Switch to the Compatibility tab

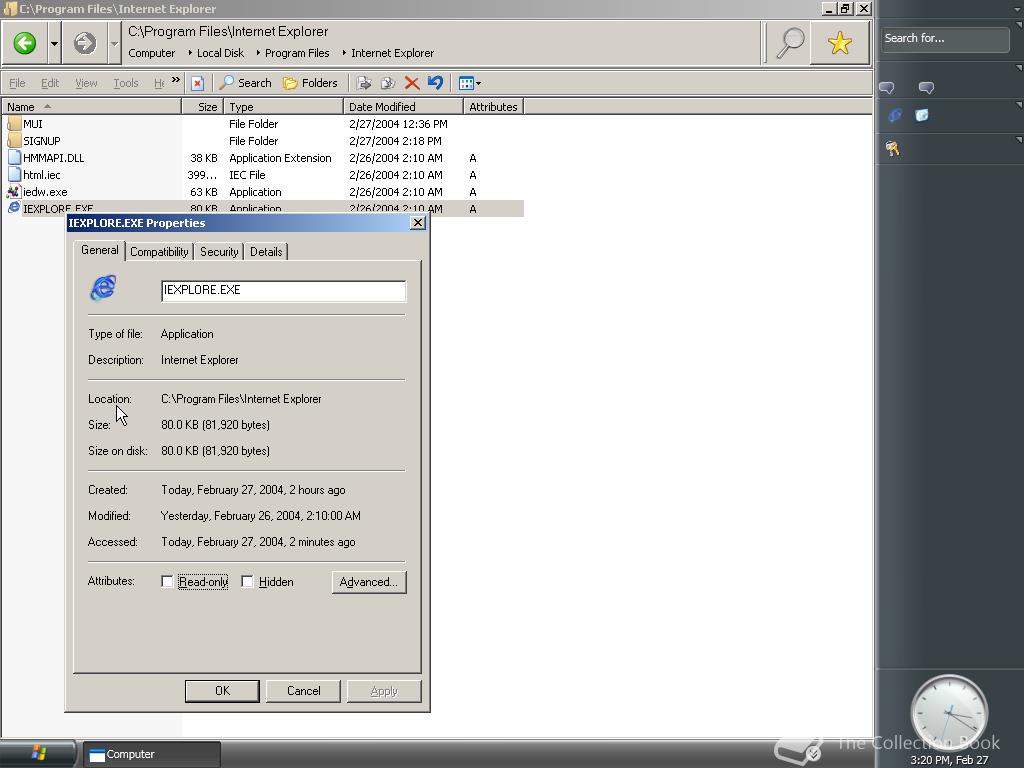(159, 251)
